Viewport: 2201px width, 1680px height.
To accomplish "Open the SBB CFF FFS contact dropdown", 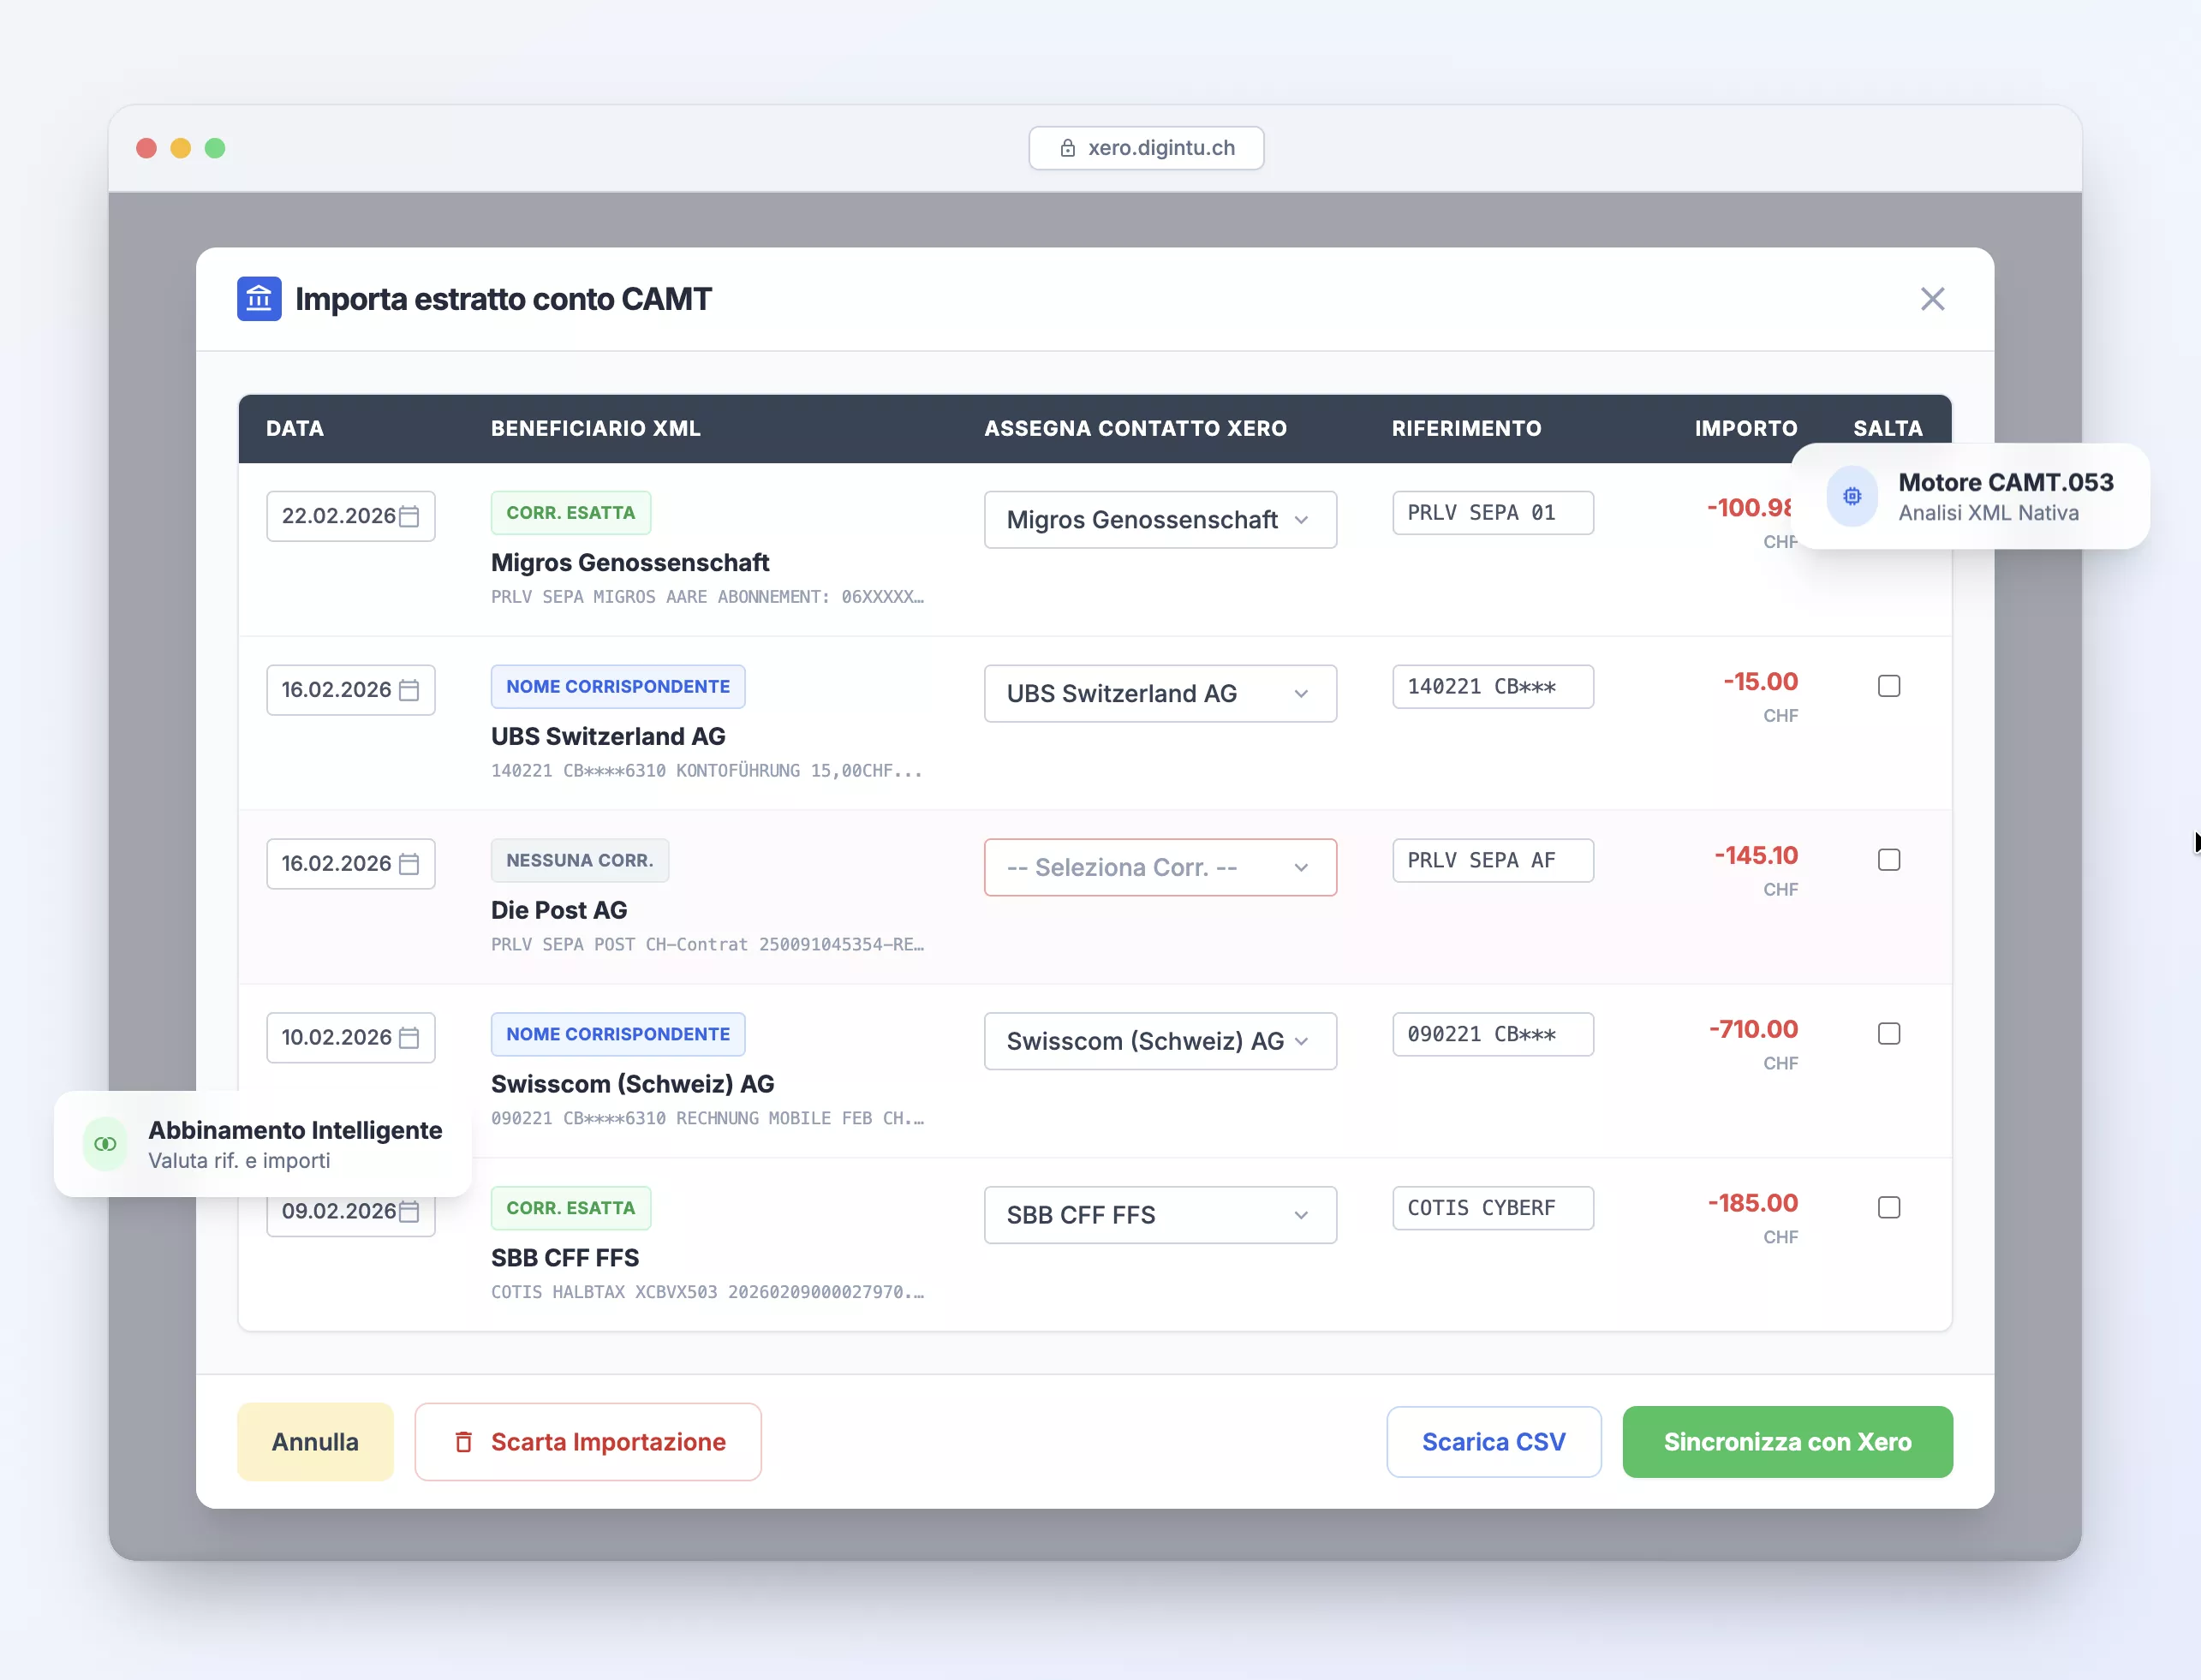I will [x=1160, y=1216].
